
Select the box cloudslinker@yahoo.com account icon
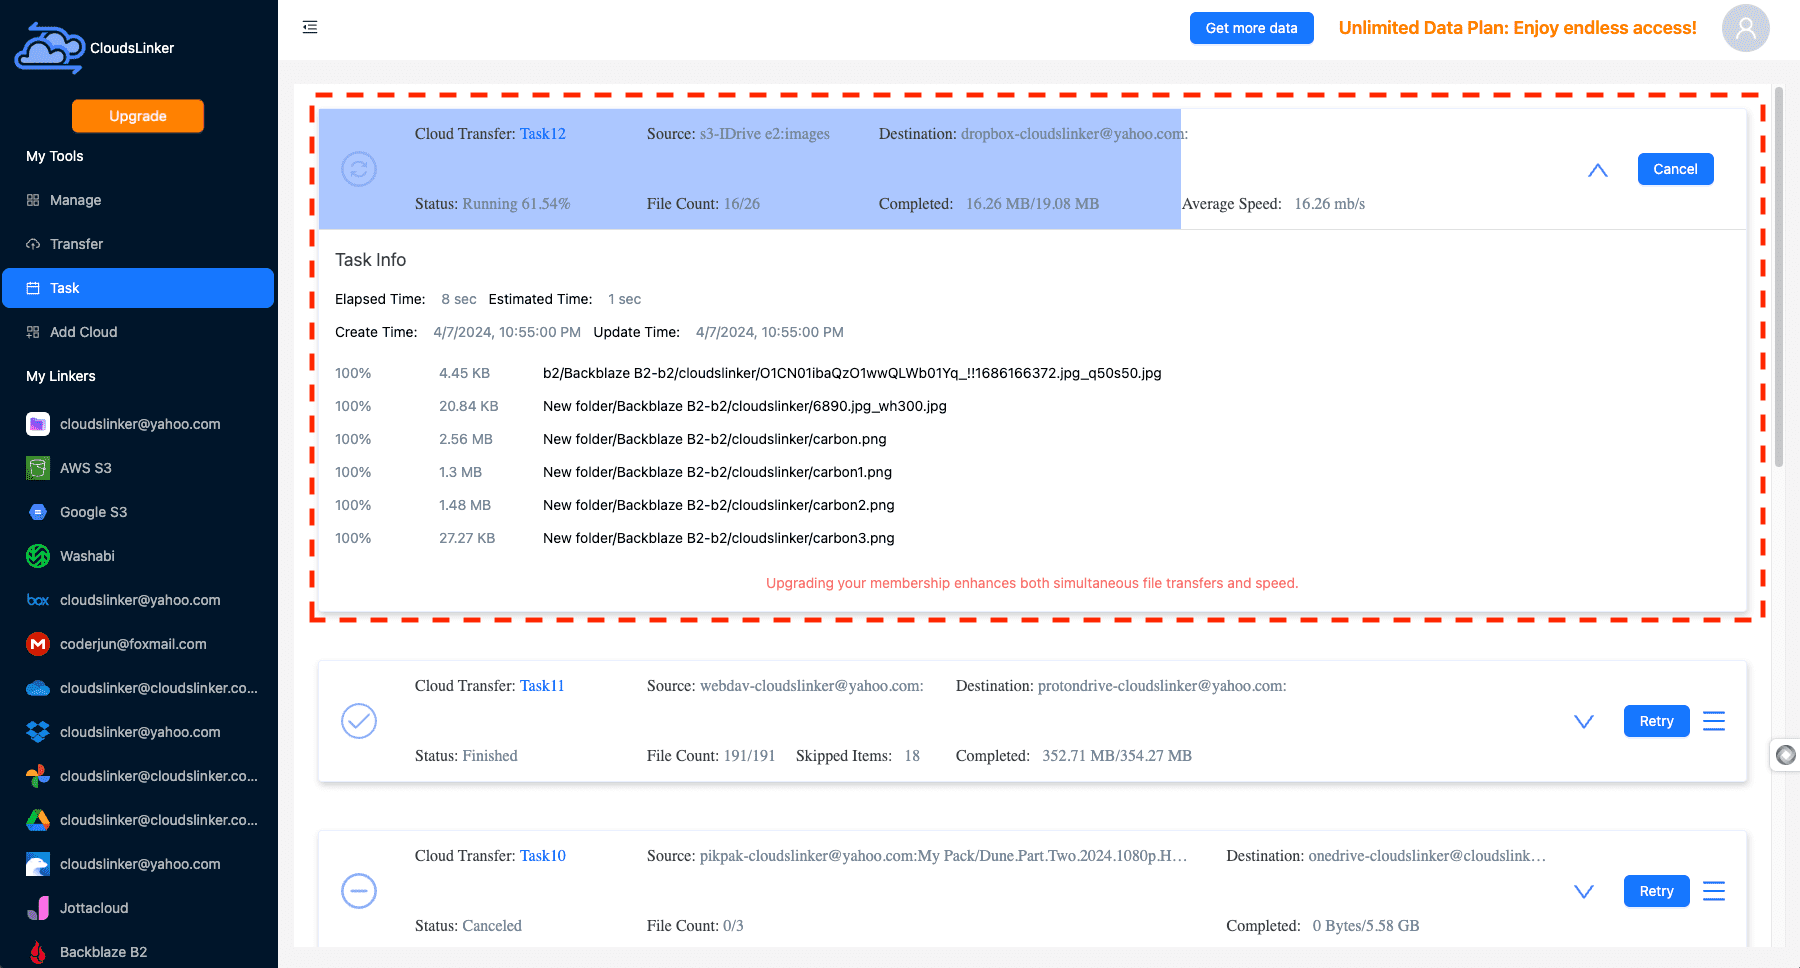(38, 600)
